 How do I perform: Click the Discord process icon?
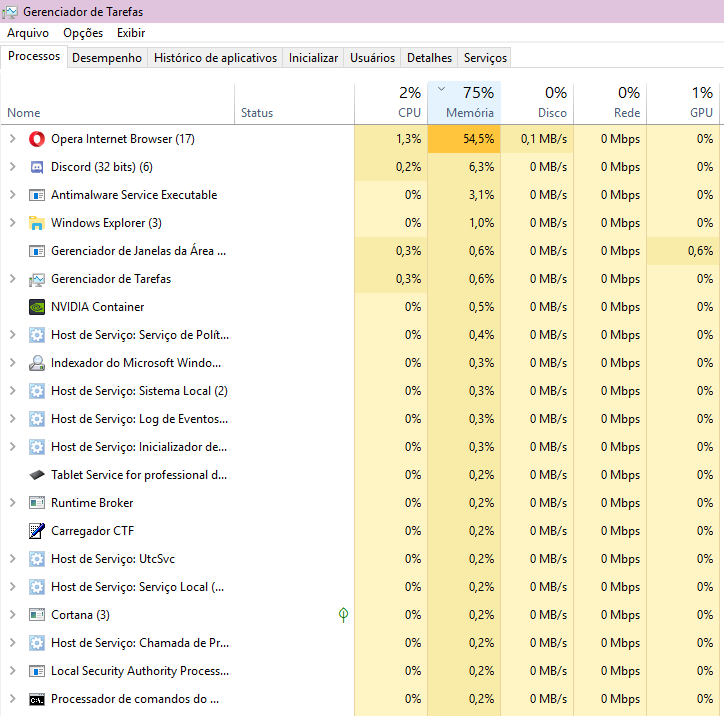tap(36, 167)
